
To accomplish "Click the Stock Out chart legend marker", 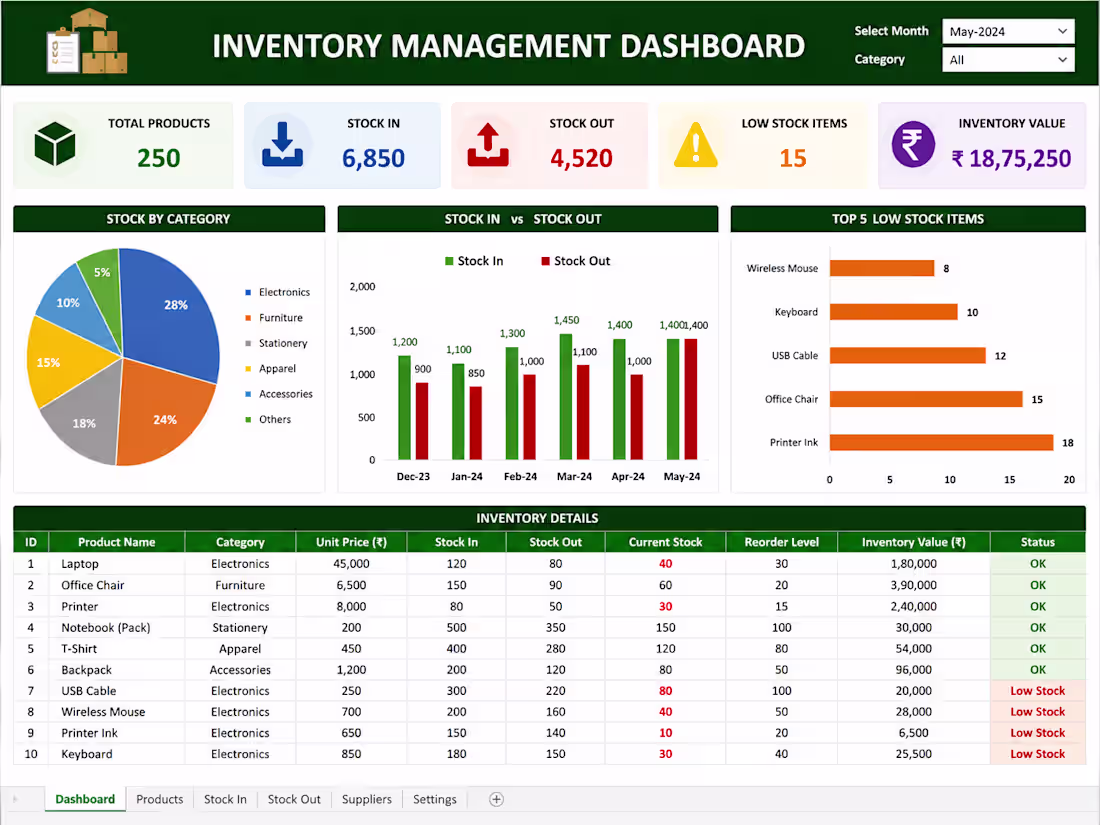I will pyautogui.click(x=545, y=261).
